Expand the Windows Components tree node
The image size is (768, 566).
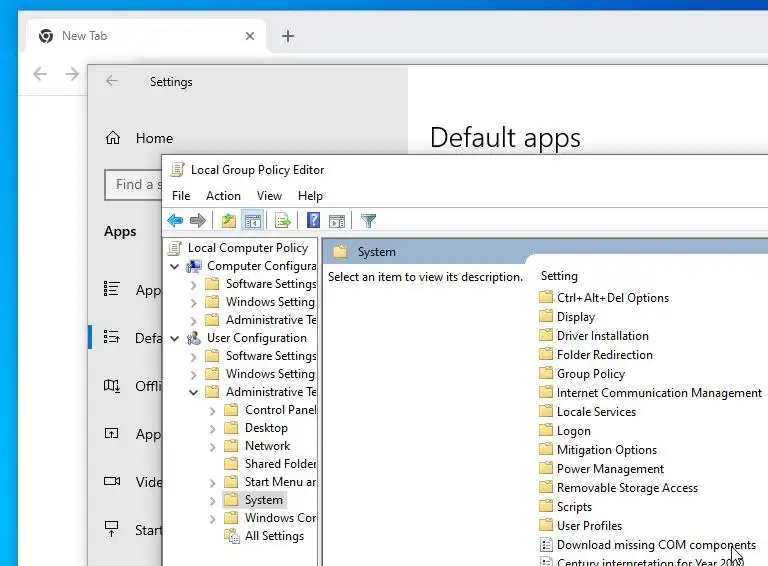click(213, 519)
